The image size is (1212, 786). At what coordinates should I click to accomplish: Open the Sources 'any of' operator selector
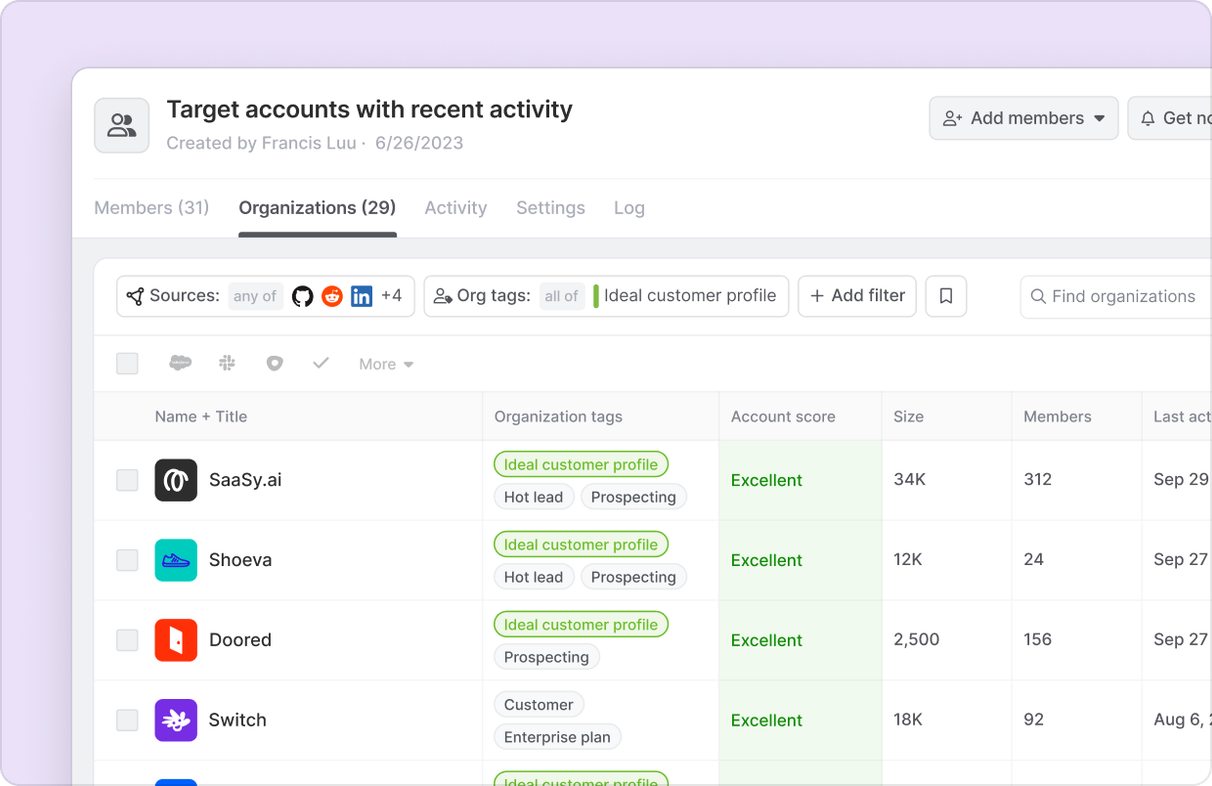[255, 296]
